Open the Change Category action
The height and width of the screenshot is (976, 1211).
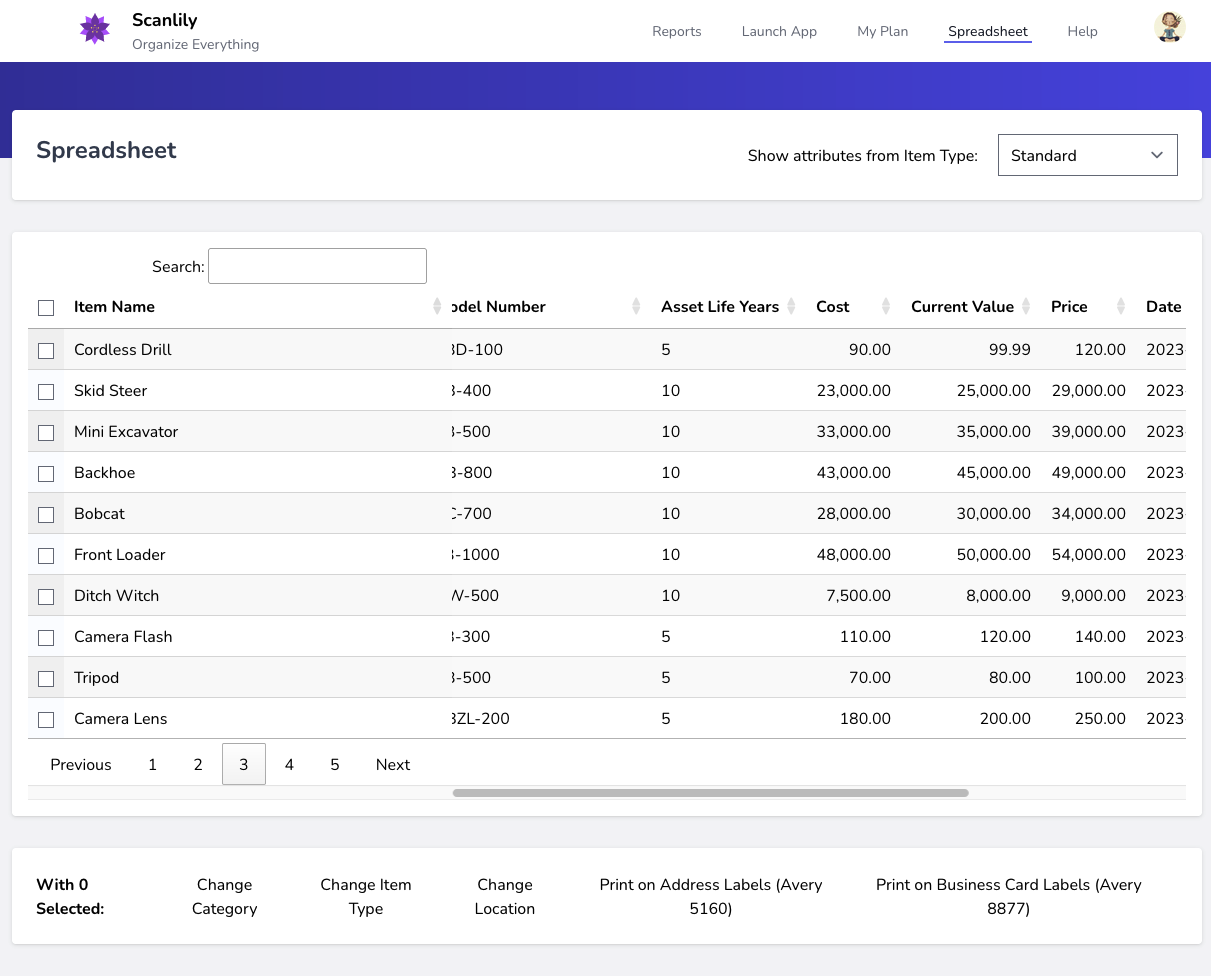[x=224, y=896]
